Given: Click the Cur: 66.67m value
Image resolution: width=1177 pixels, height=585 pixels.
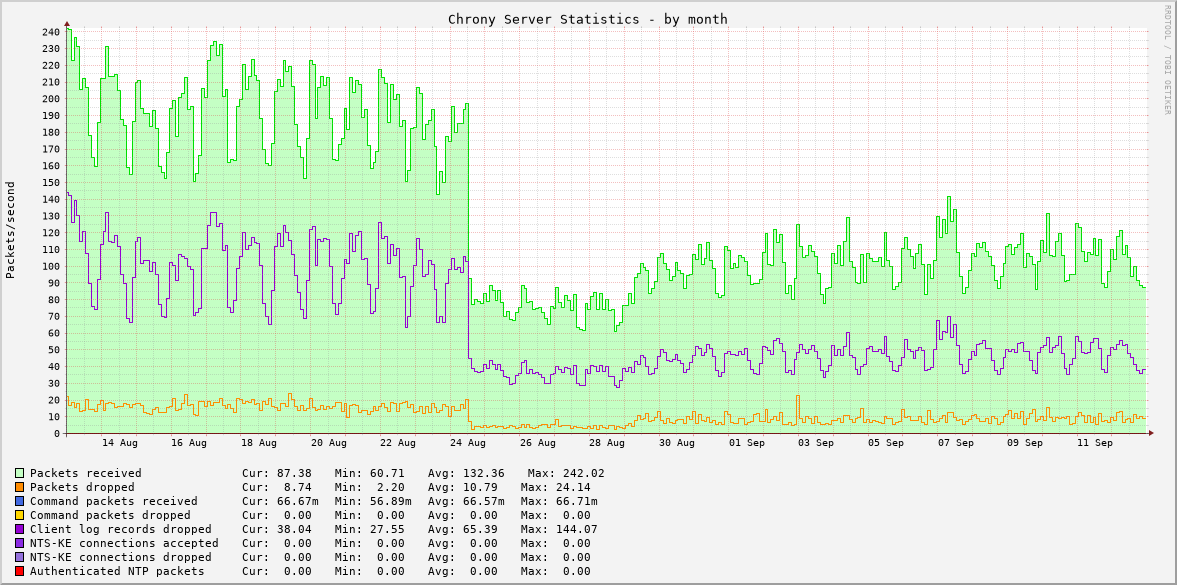Looking at the screenshot, I should point(281,502).
